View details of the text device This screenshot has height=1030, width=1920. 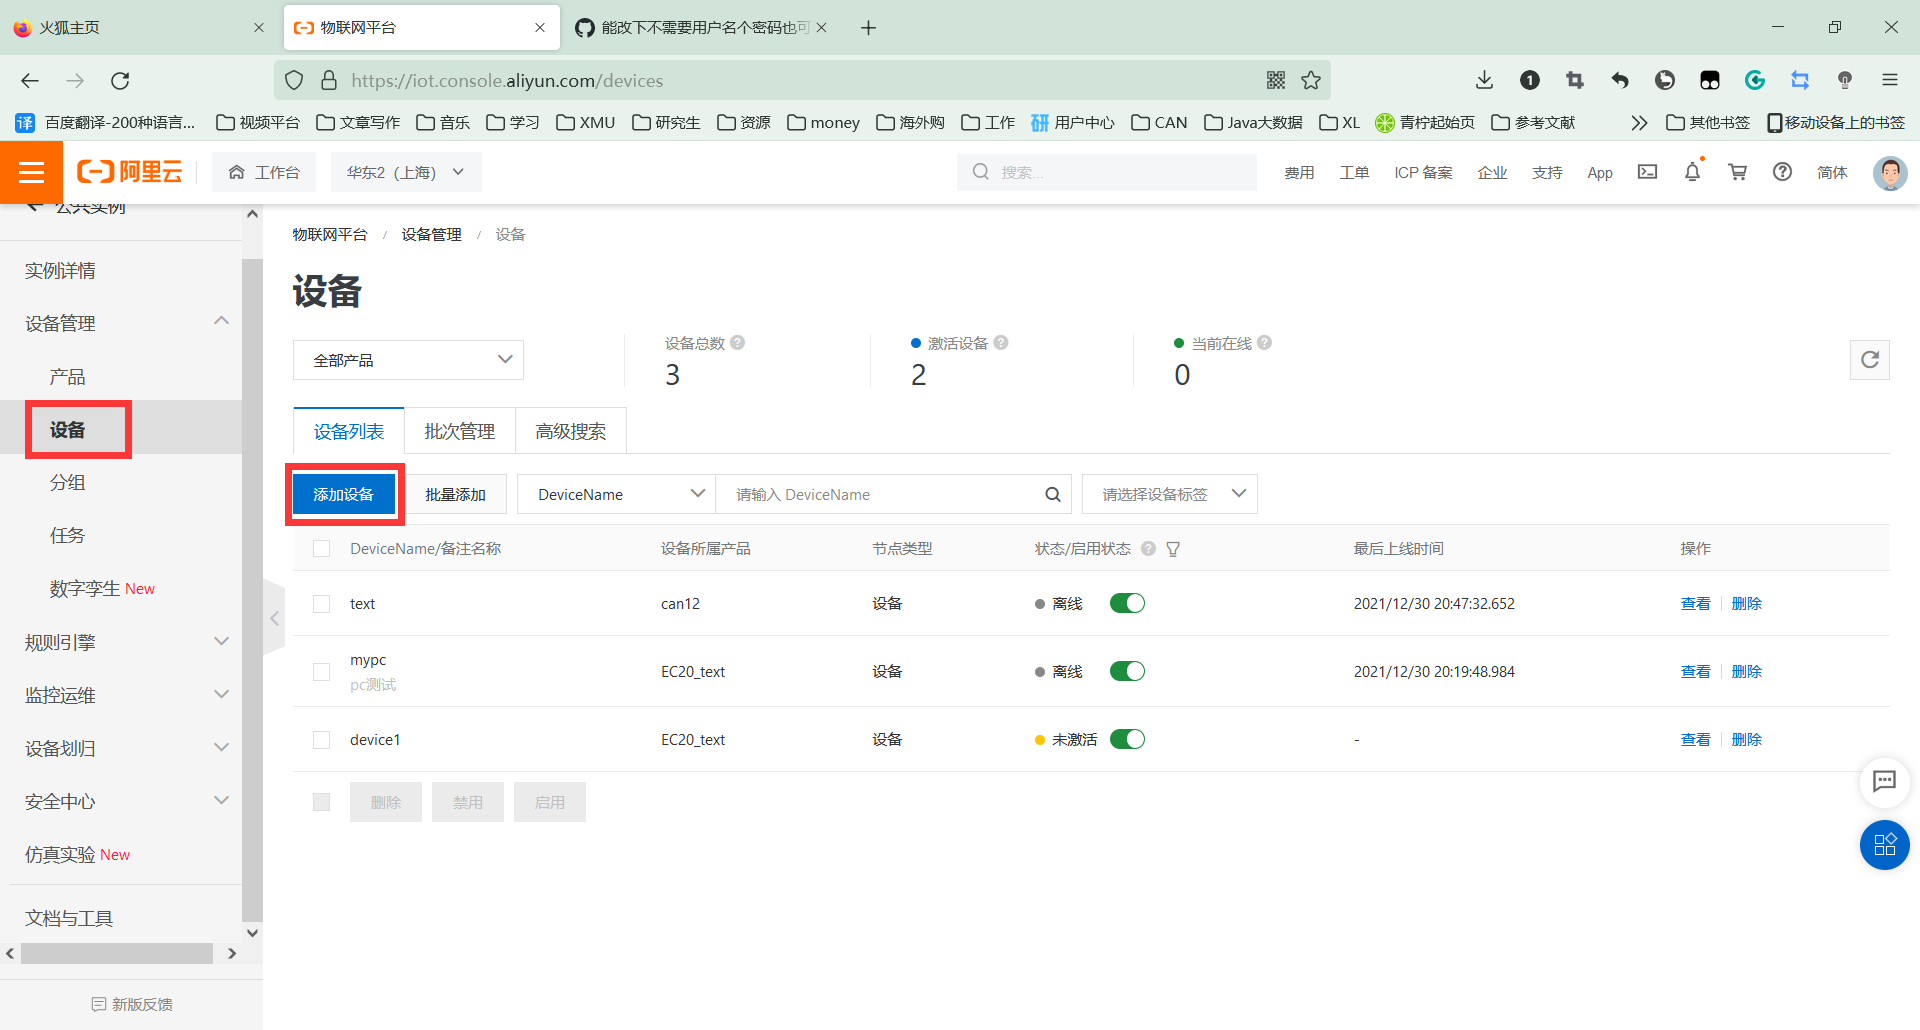point(1695,604)
